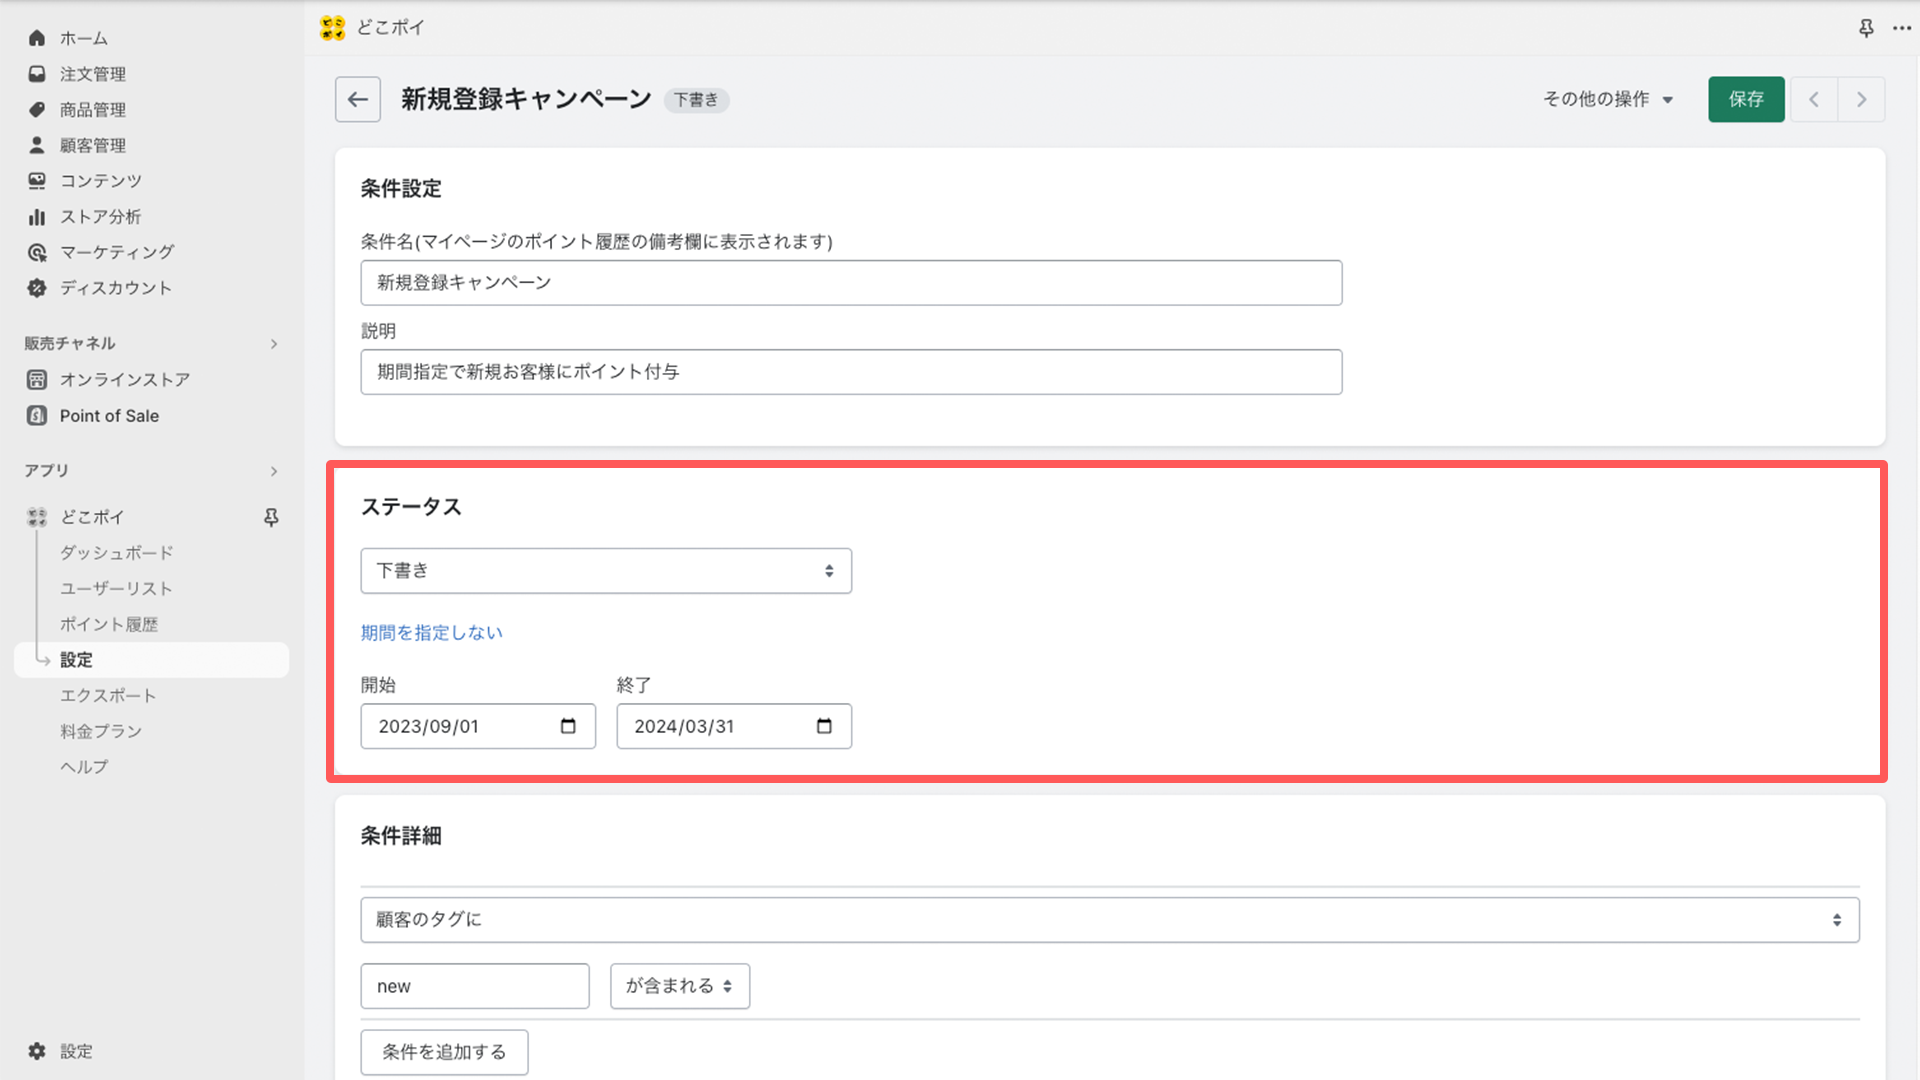Click 条件を追加する button

point(443,1052)
